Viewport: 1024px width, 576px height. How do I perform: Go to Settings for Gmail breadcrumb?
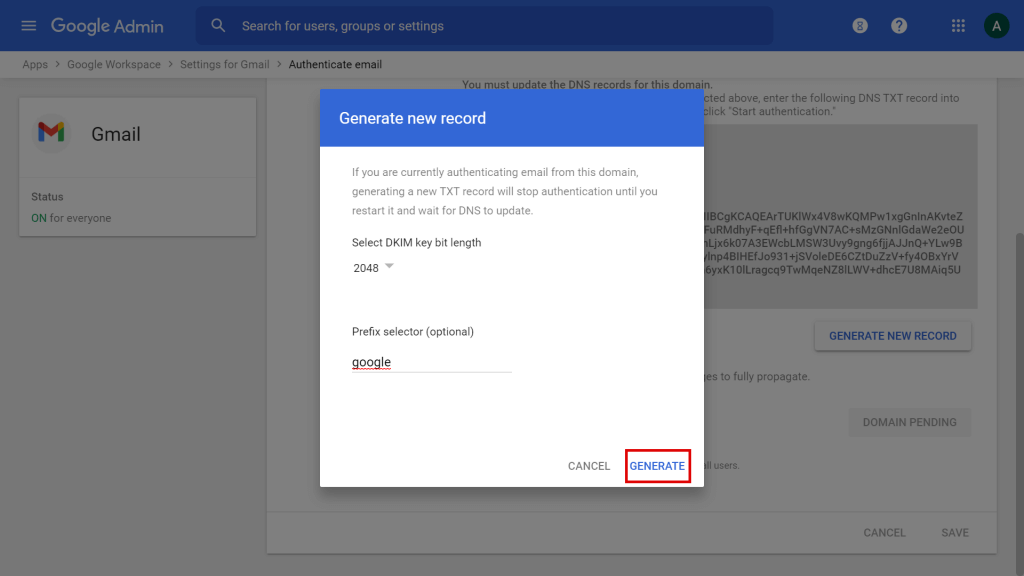tap(225, 65)
